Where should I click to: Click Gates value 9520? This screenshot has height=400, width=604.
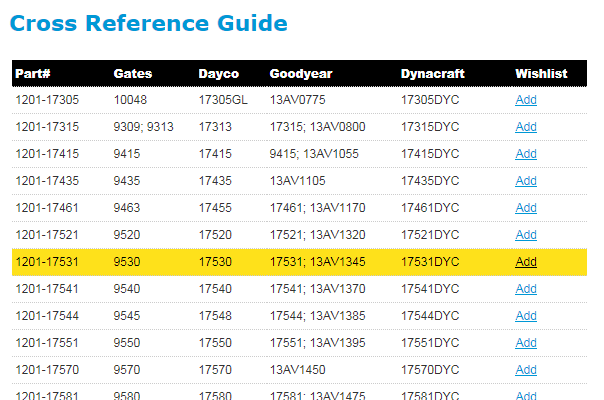pyautogui.click(x=127, y=235)
